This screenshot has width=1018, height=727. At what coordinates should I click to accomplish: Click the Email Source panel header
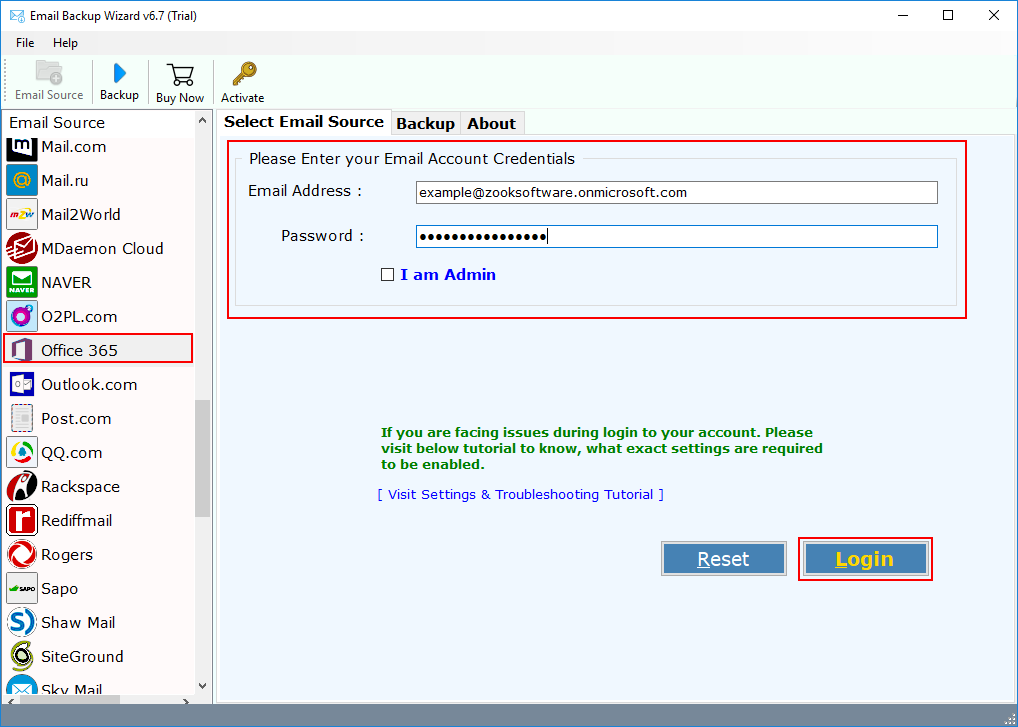(98, 123)
